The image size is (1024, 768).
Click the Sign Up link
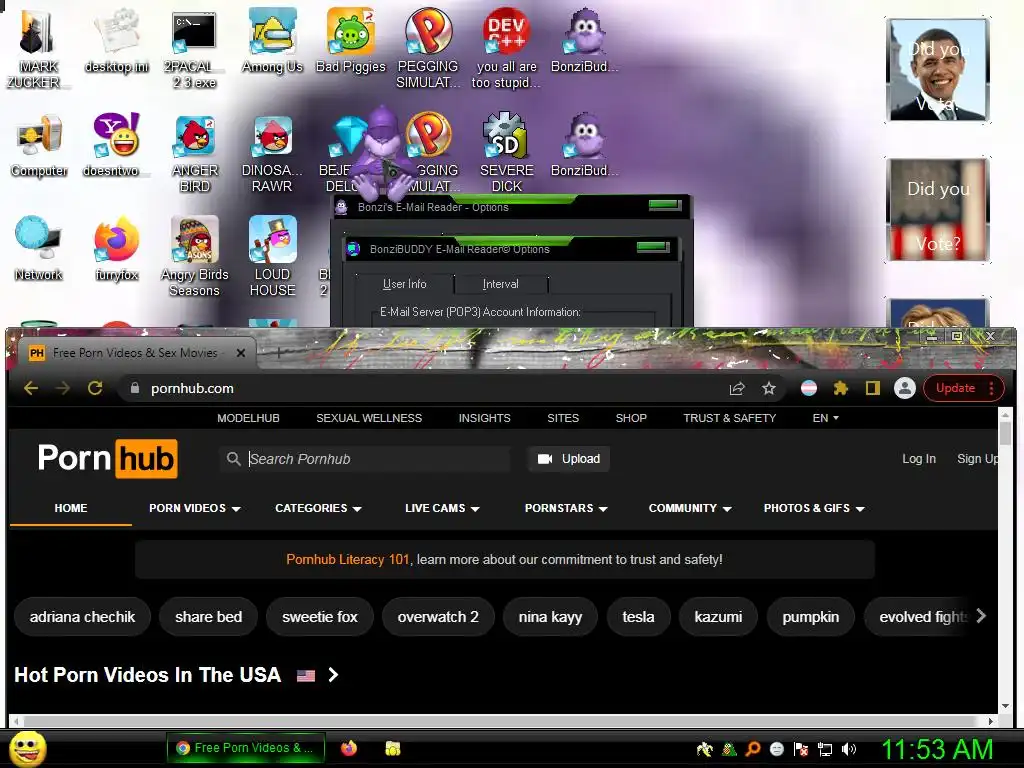pyautogui.click(x=977, y=459)
